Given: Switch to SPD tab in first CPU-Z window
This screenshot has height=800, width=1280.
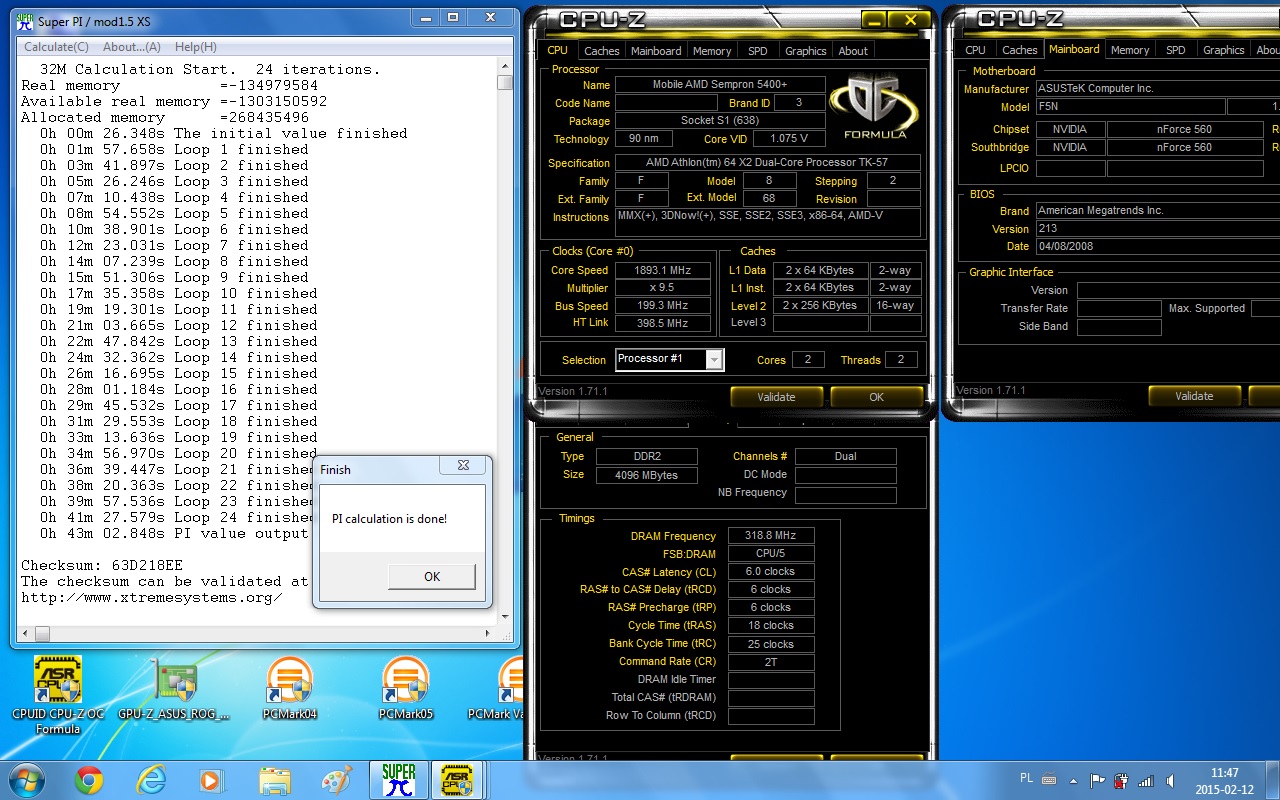Looking at the screenshot, I should point(758,50).
